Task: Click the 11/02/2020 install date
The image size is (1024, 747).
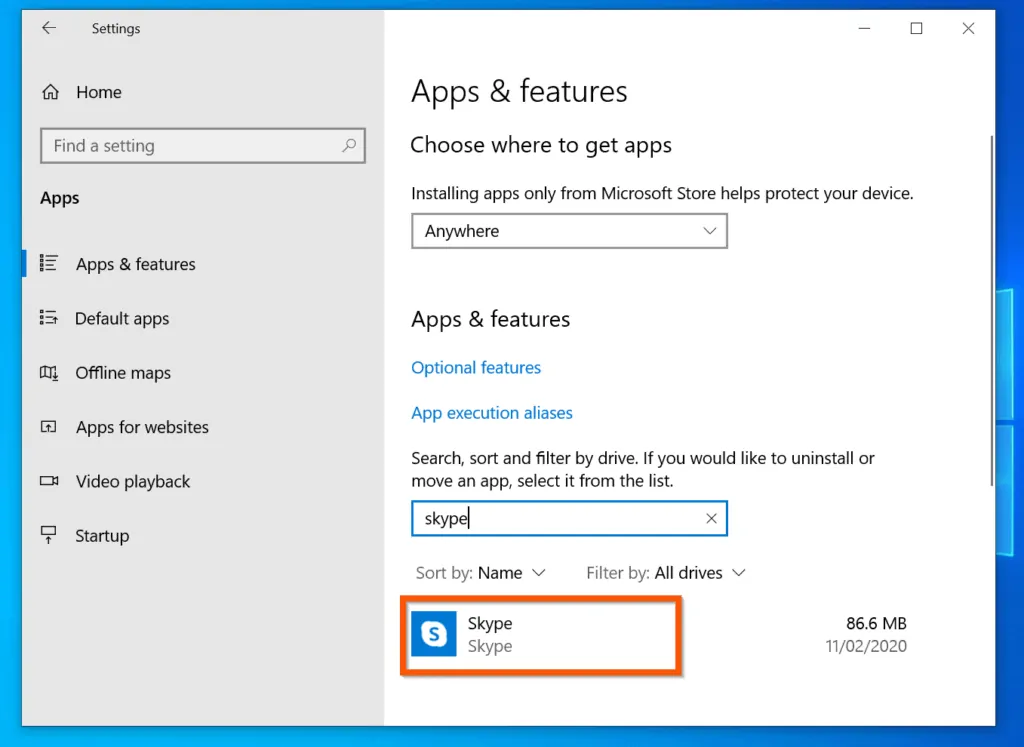Action: click(x=866, y=646)
